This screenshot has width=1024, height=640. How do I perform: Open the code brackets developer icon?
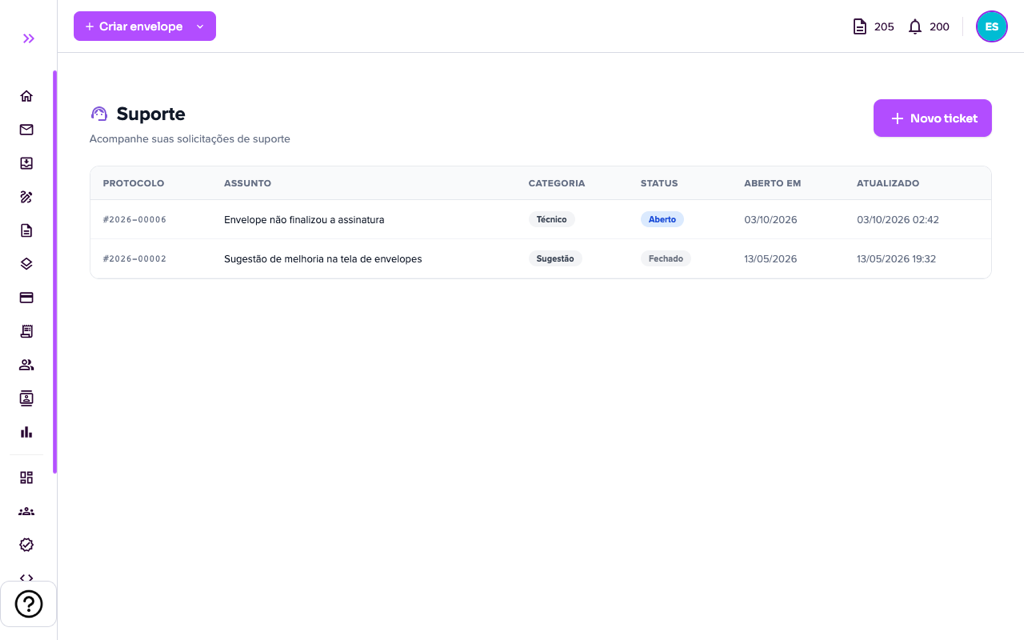26,578
